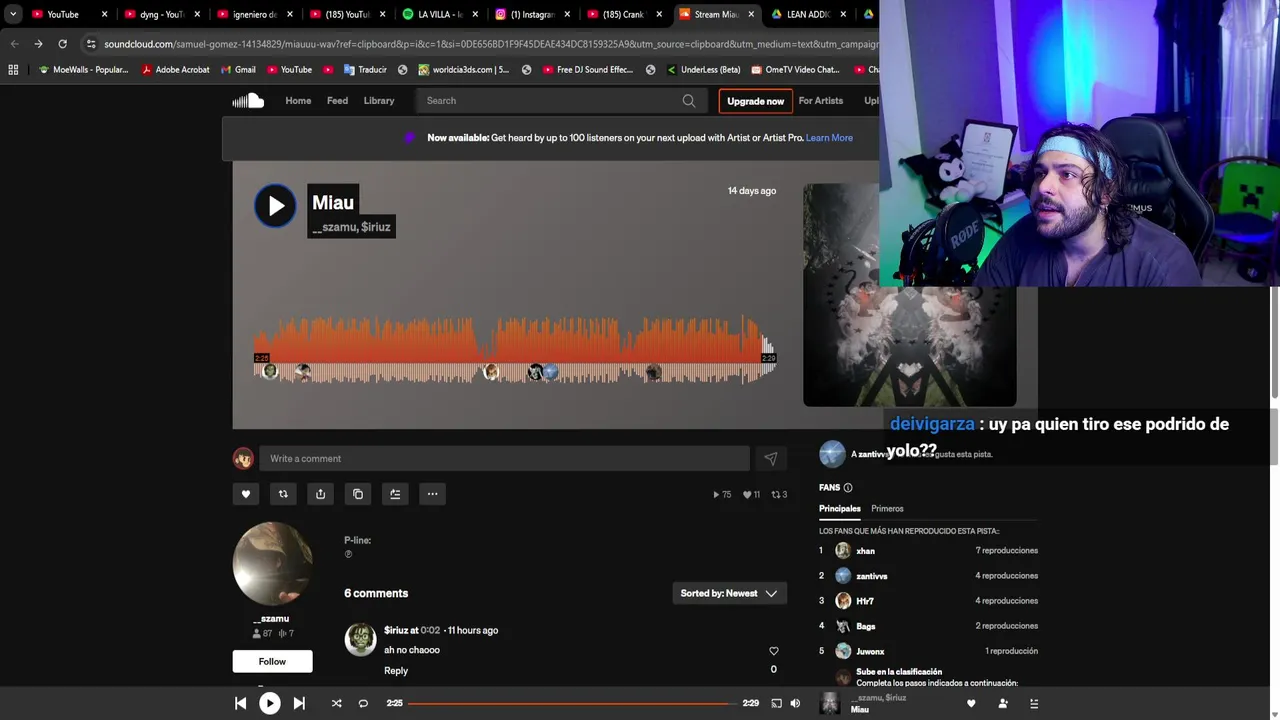Open For Artists link
This screenshot has width=1280, height=720.
(820, 101)
